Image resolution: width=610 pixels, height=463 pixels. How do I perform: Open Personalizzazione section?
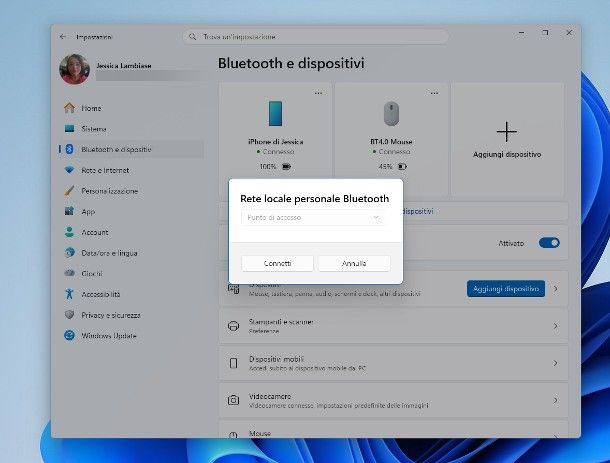coord(131,191)
